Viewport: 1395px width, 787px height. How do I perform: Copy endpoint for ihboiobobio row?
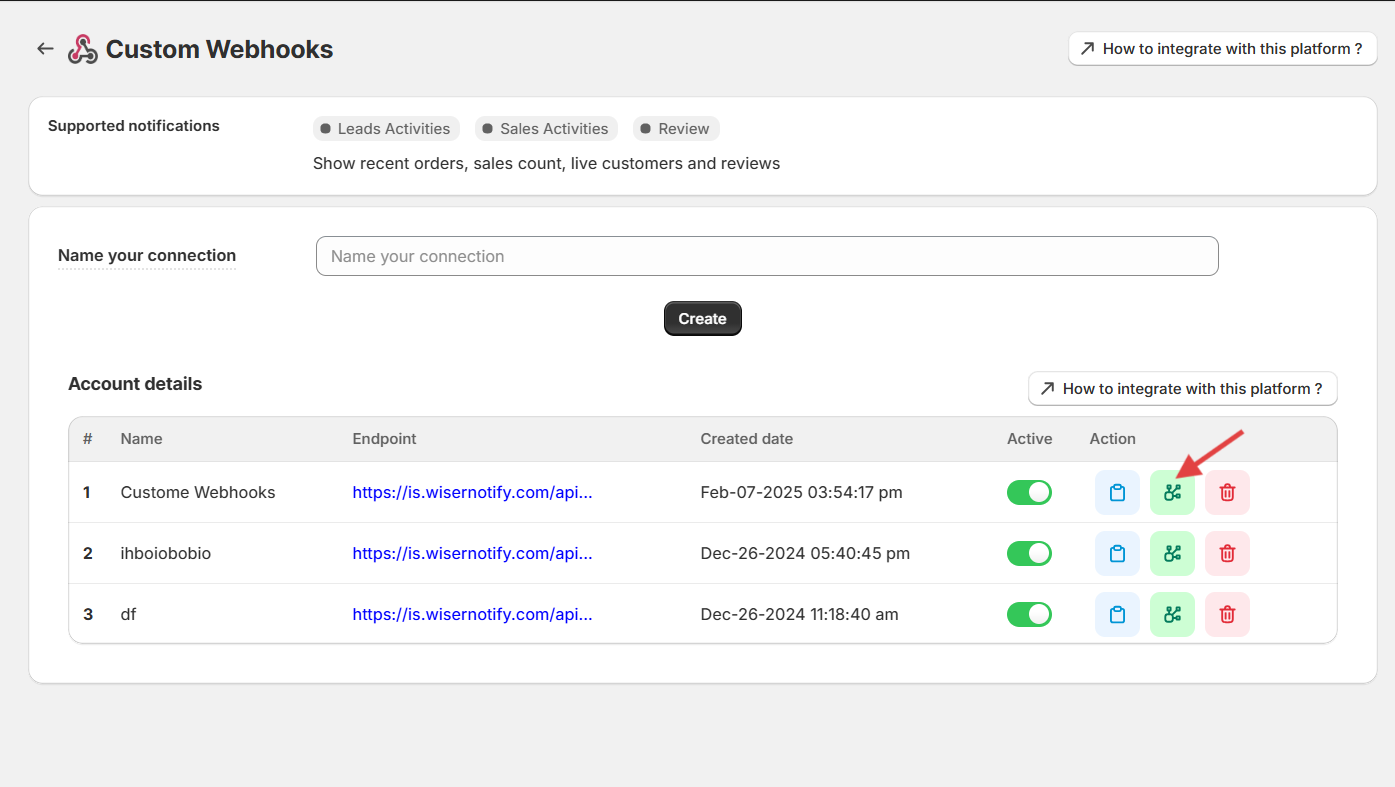(x=1117, y=553)
